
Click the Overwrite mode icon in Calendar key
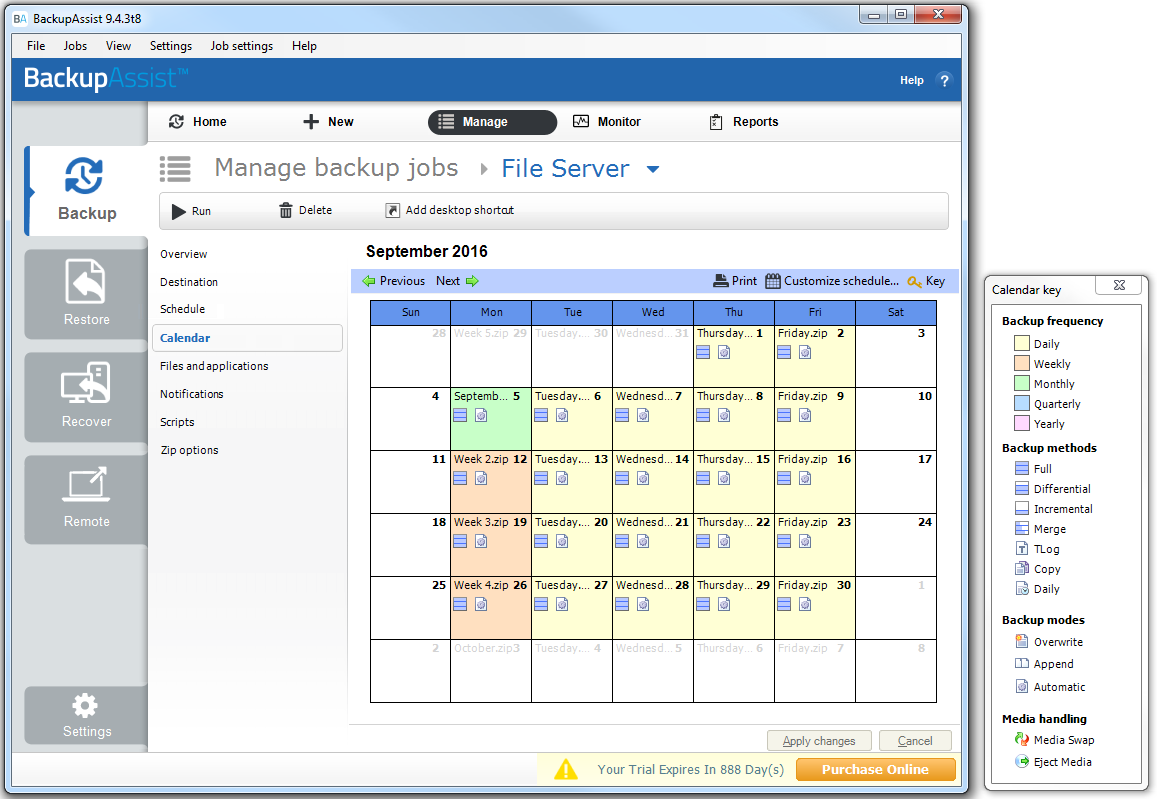click(x=1022, y=641)
